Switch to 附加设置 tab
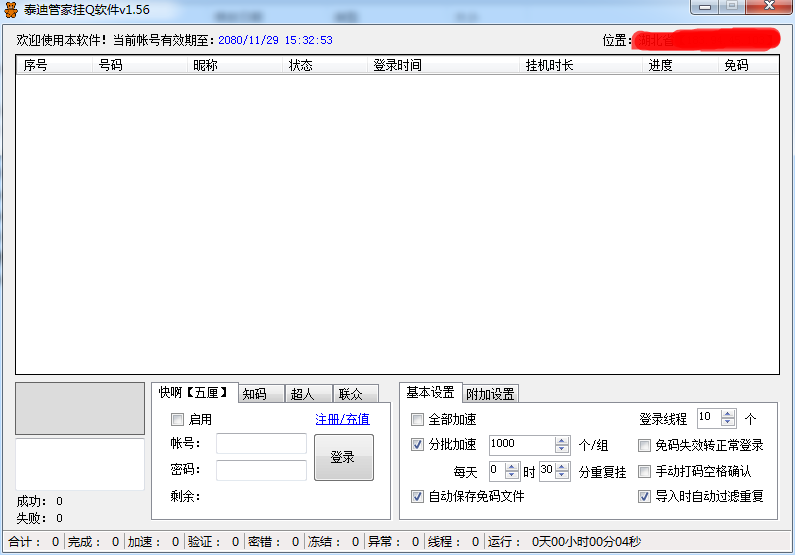This screenshot has width=795, height=555. [490, 394]
